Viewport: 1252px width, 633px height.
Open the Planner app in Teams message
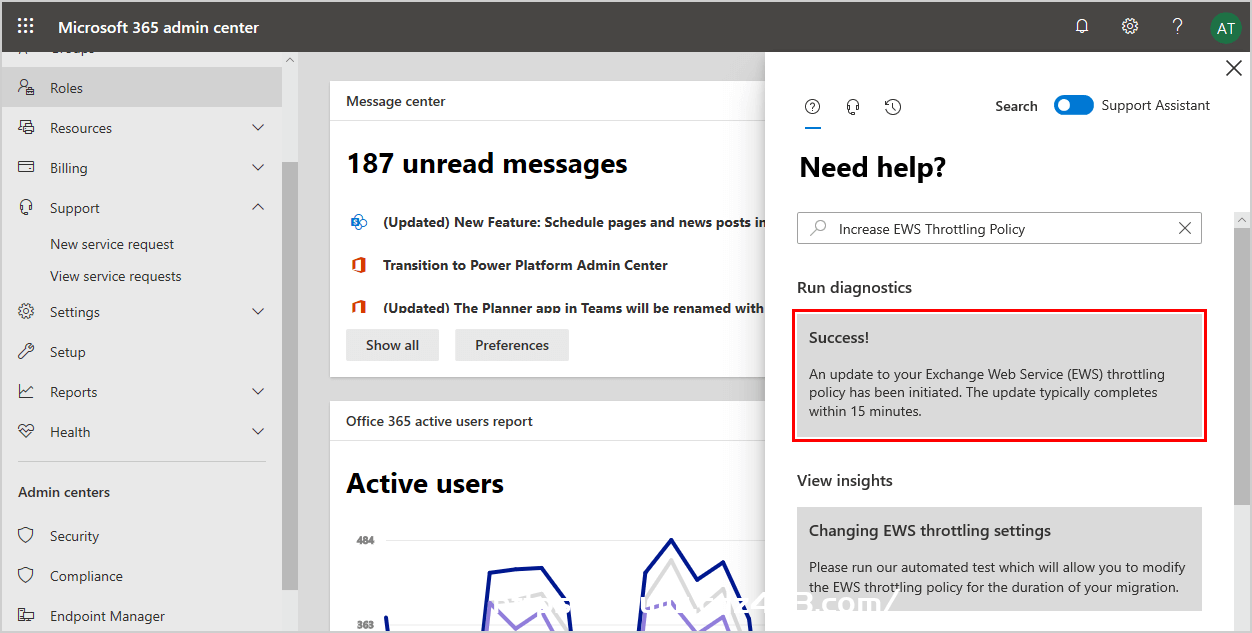point(574,308)
